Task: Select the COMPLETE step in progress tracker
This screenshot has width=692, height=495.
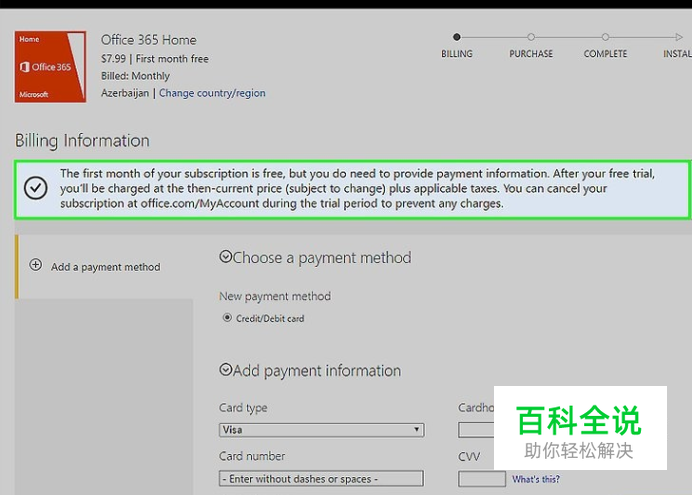Action: 605,46
